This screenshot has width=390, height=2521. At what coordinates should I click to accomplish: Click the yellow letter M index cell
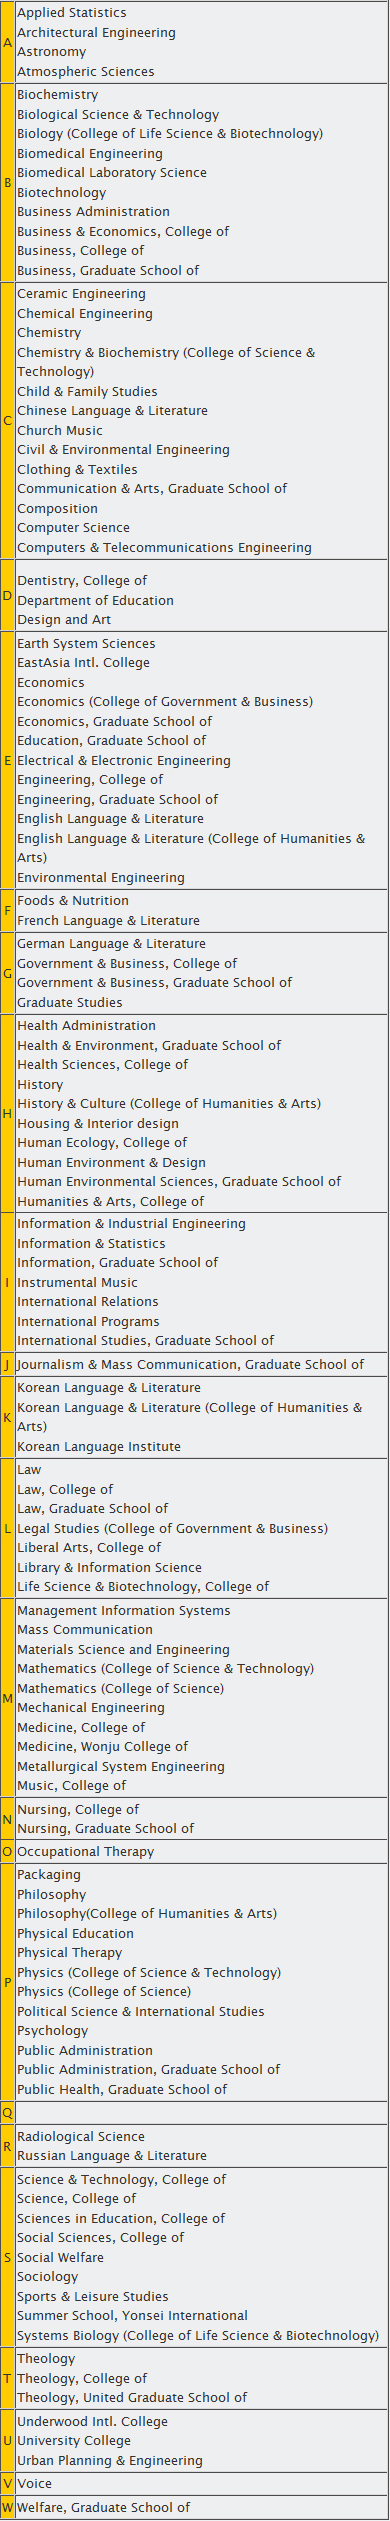[x=8, y=1698]
